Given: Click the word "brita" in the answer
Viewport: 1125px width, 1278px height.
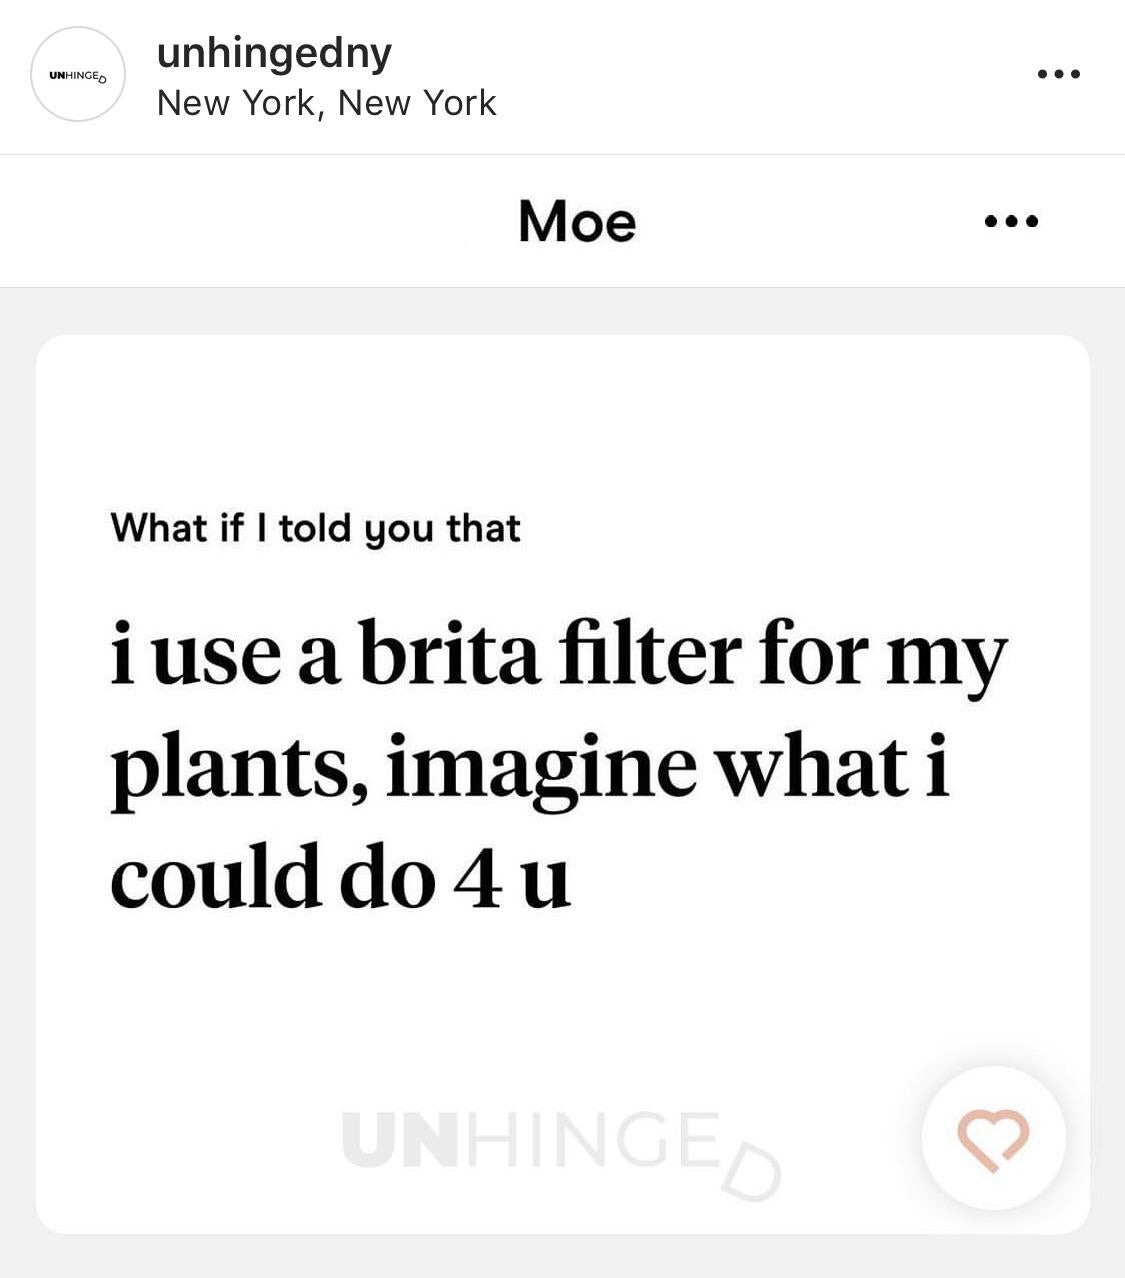Looking at the screenshot, I should click(x=449, y=654).
